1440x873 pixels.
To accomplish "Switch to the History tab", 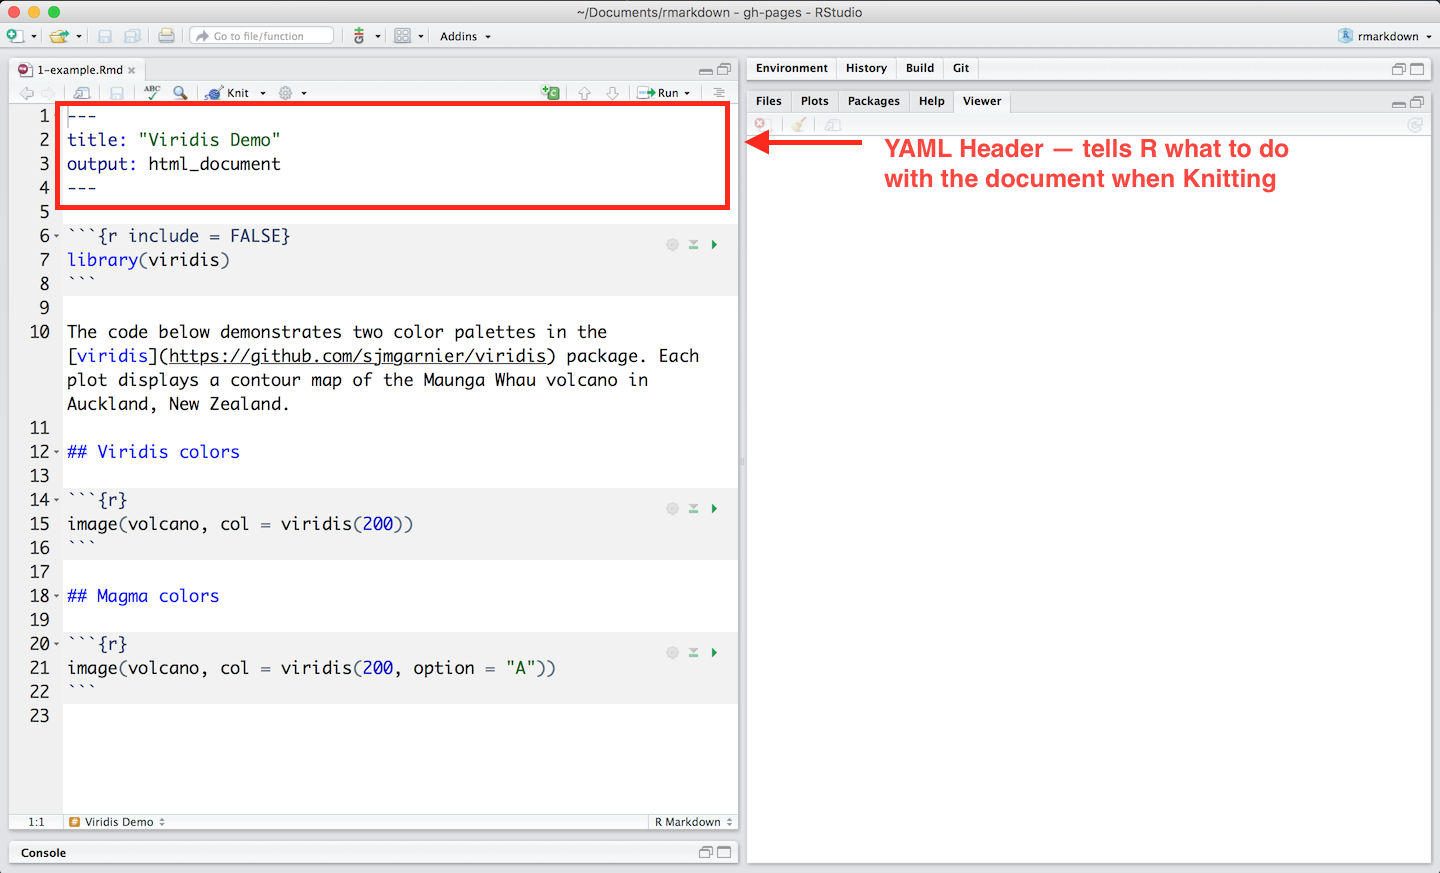I will click(866, 68).
